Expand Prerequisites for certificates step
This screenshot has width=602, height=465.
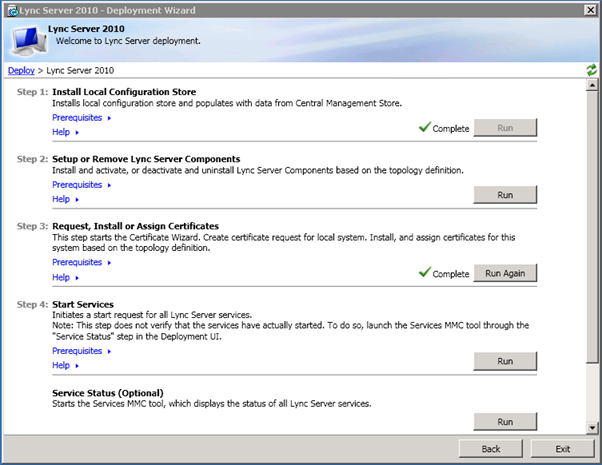[80, 263]
